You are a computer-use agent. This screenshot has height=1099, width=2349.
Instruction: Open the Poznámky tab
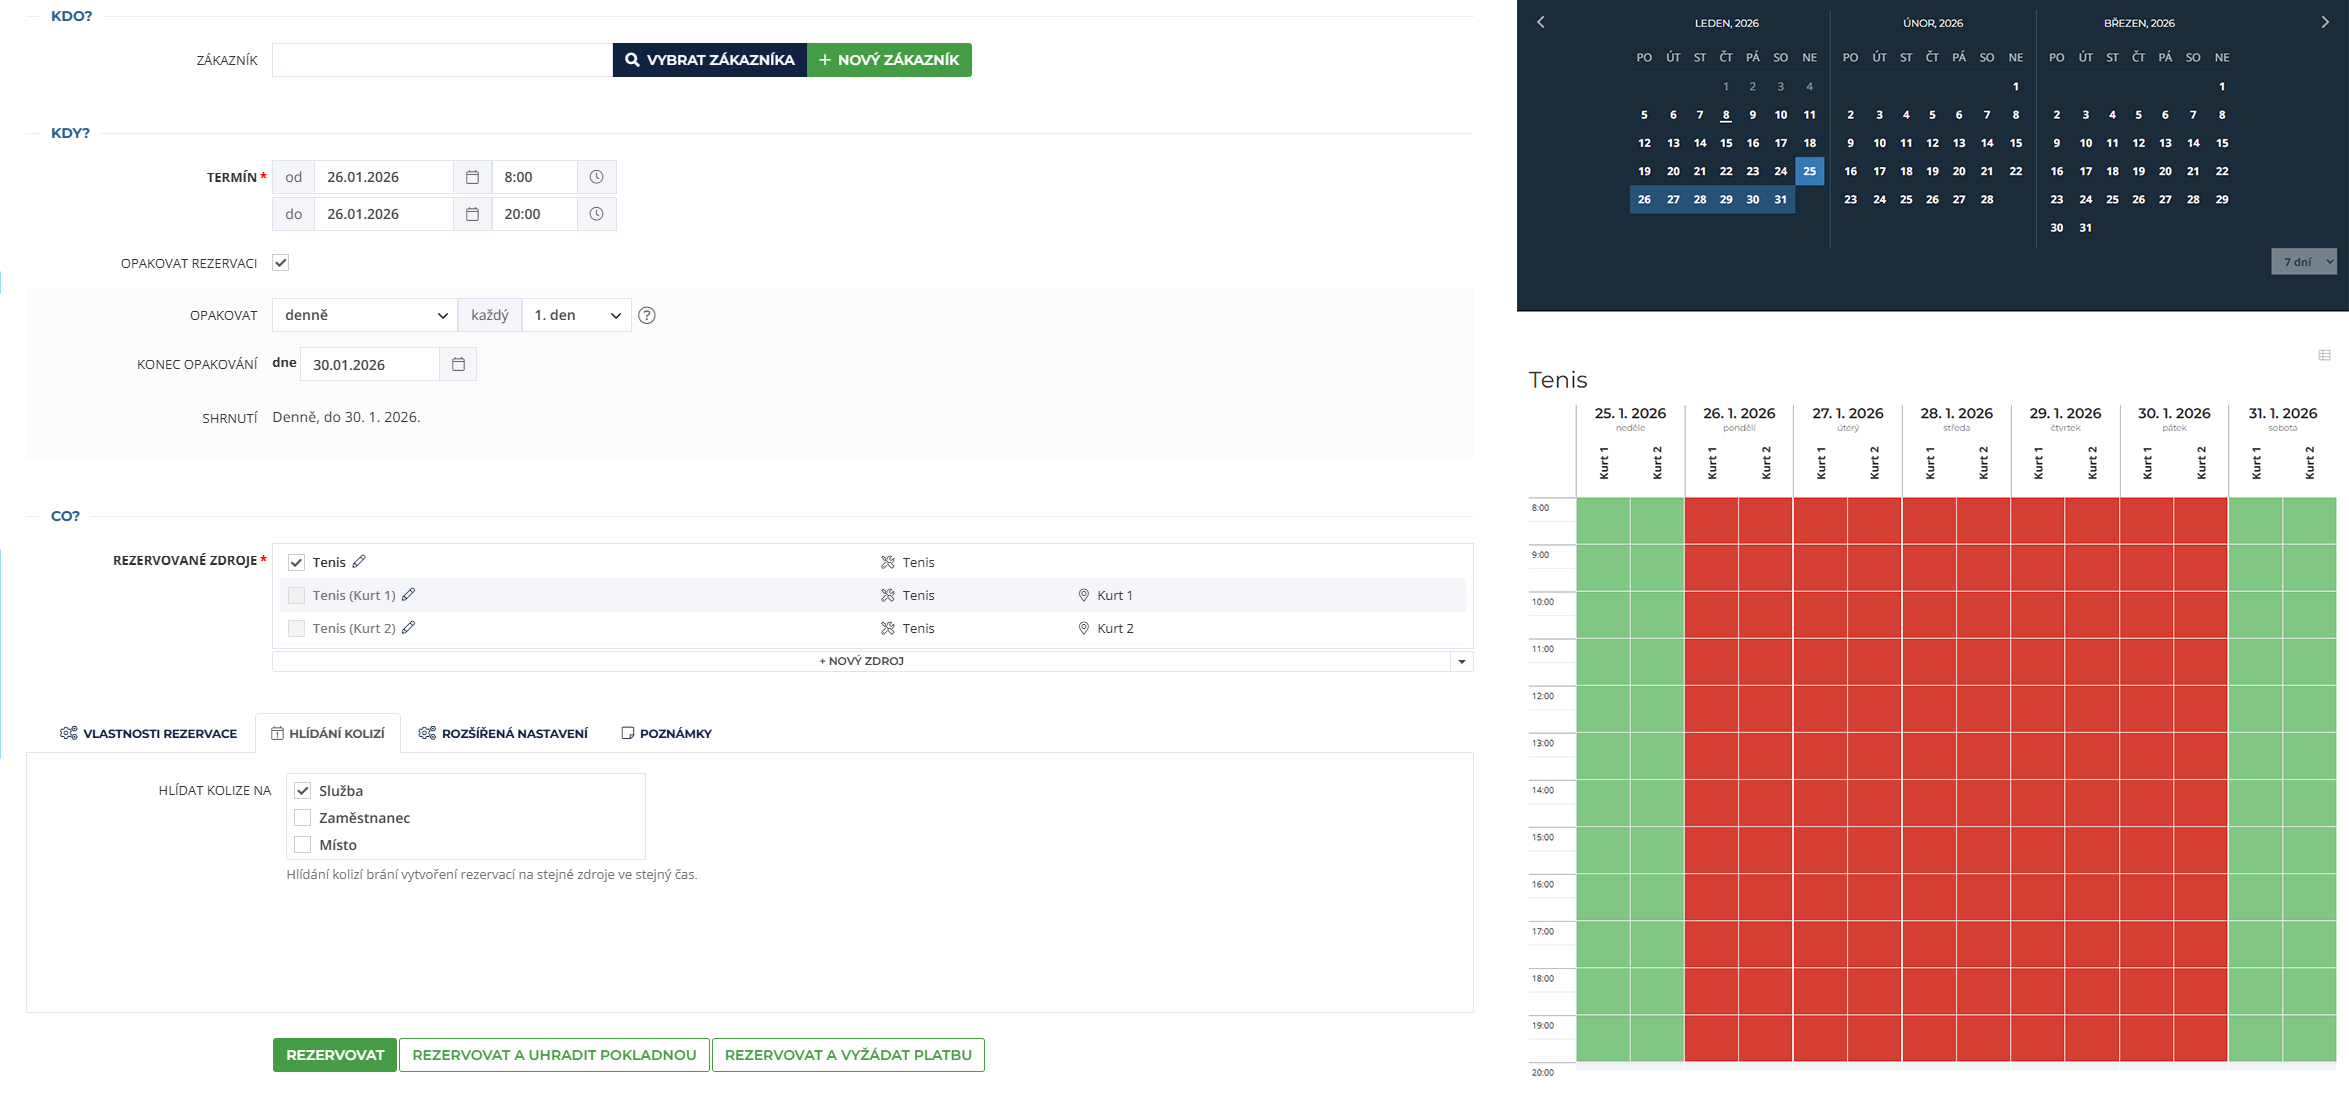pos(666,734)
